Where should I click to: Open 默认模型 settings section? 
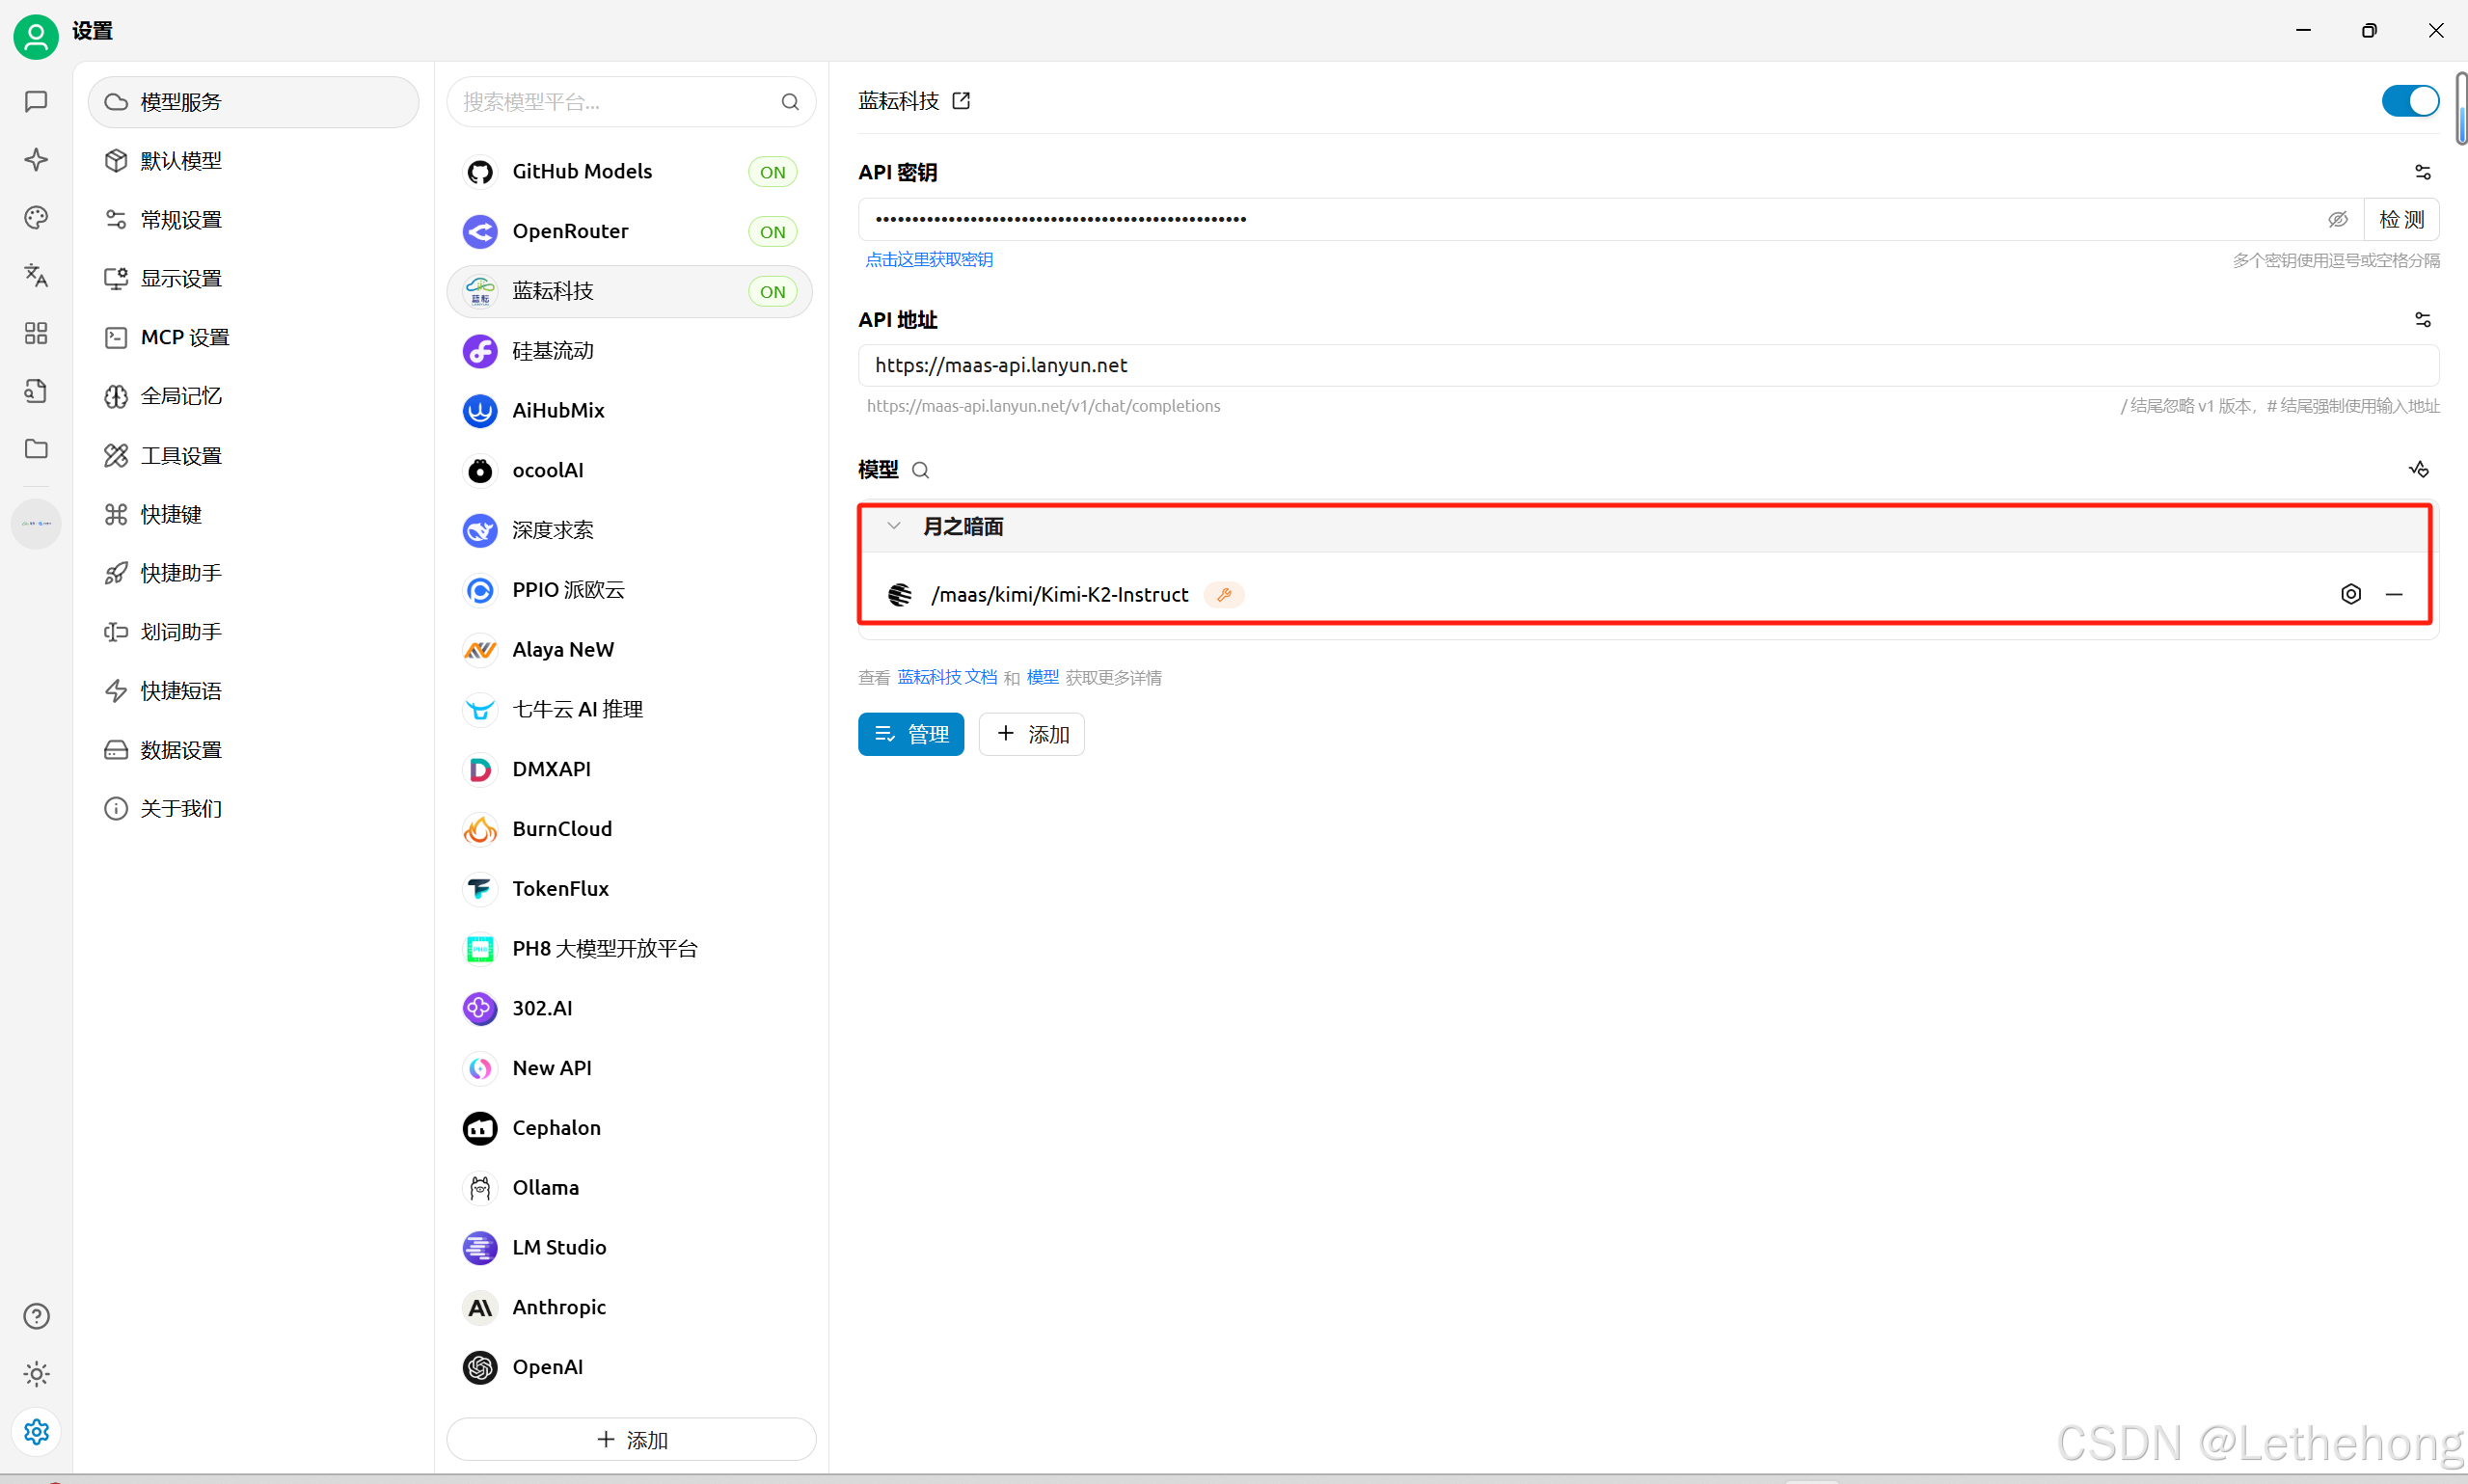tap(253, 161)
